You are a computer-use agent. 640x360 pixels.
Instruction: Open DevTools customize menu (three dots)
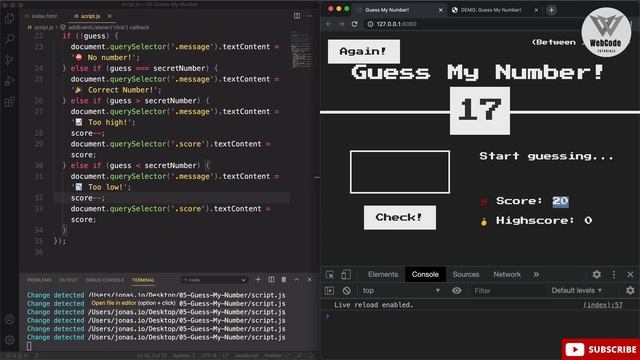(x=613, y=275)
